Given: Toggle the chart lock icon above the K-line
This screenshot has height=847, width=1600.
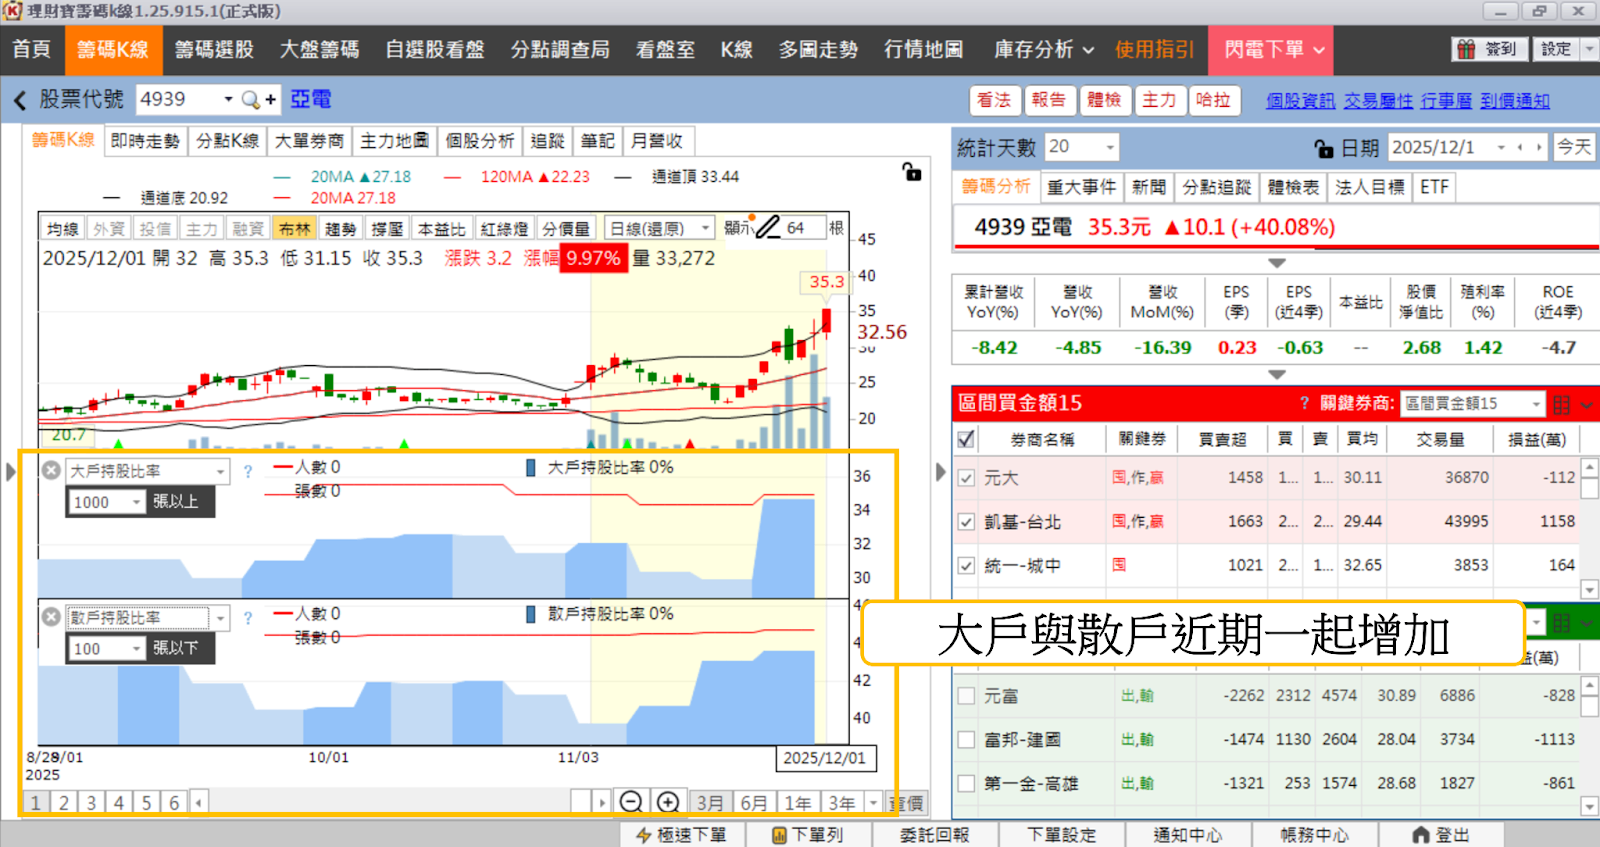Looking at the screenshot, I should pos(912,171).
